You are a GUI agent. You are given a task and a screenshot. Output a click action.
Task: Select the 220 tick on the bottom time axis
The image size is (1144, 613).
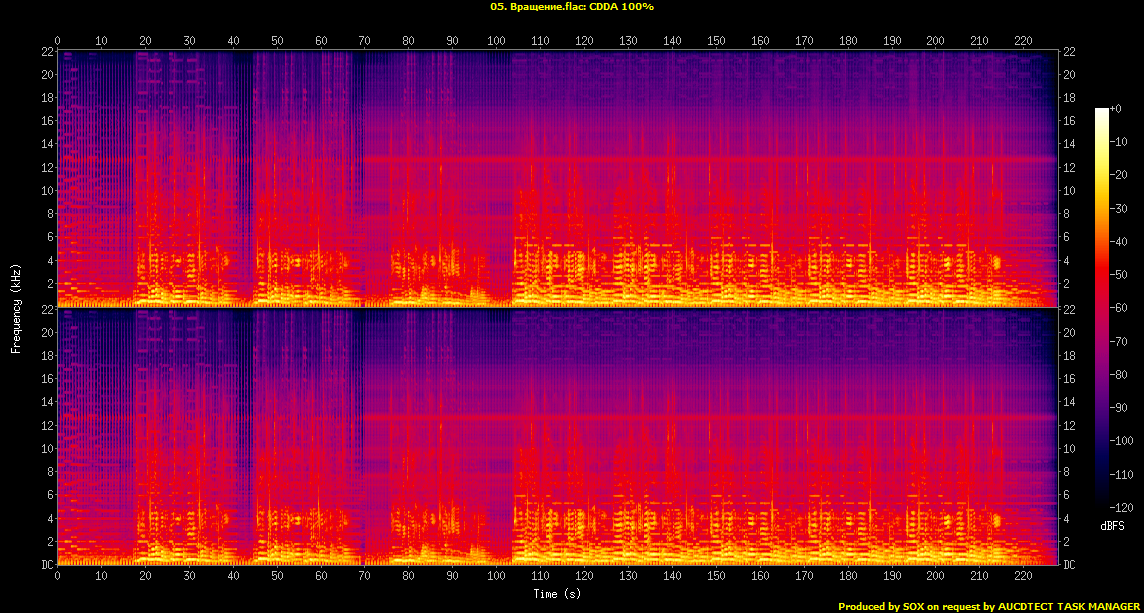[1023, 576]
